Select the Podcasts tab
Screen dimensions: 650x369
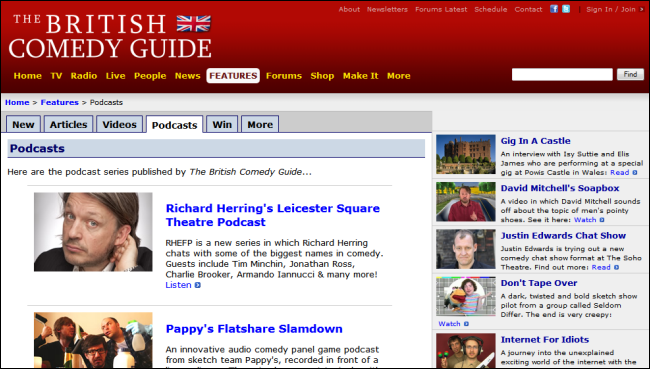tap(174, 125)
